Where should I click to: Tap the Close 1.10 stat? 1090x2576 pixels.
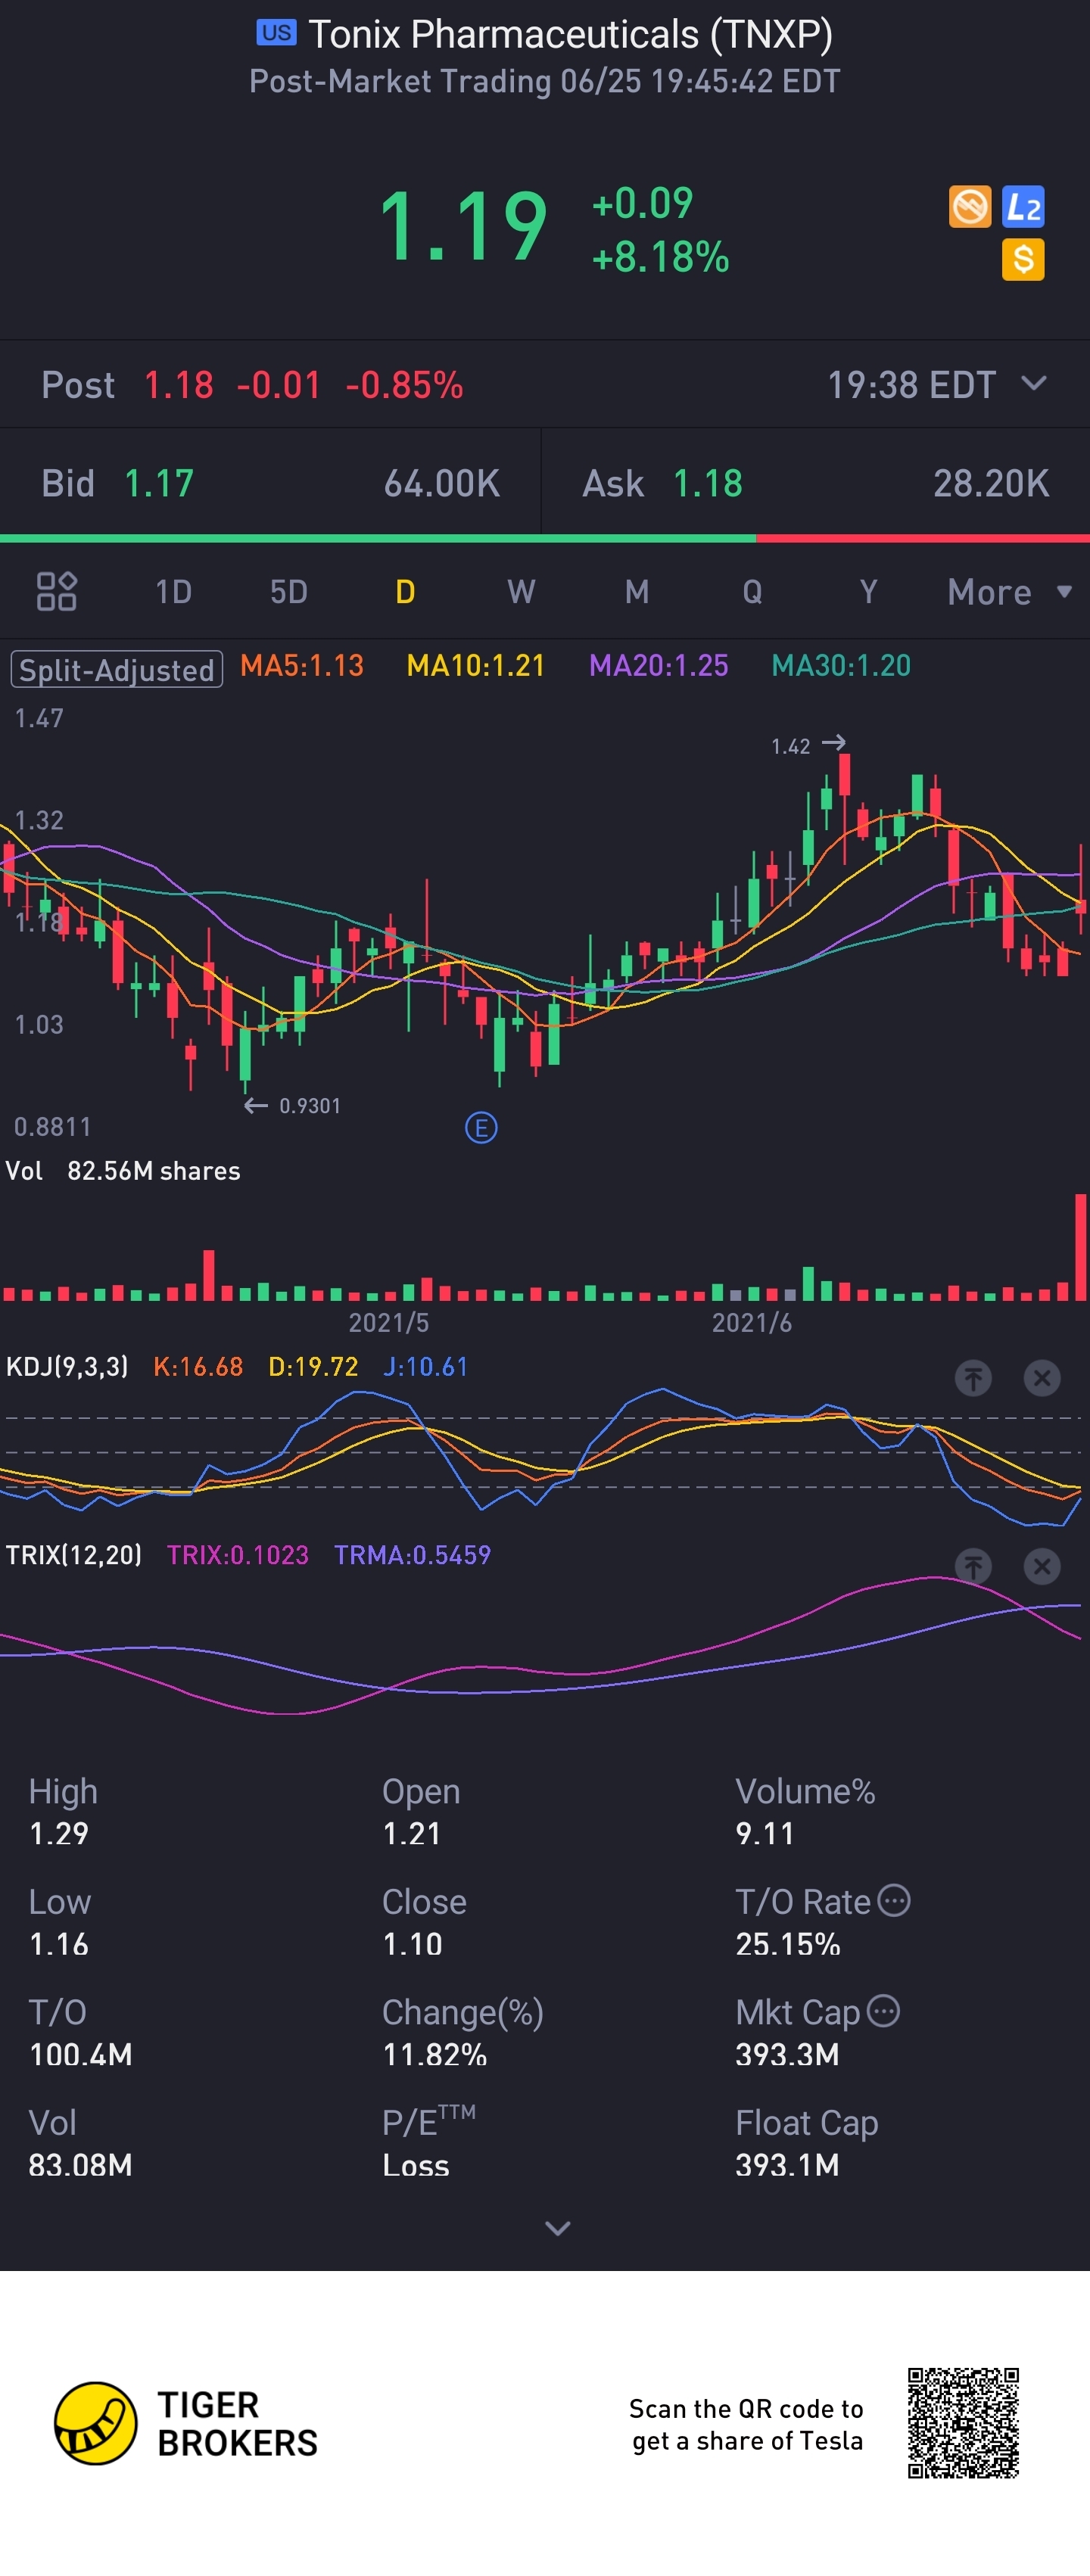point(424,1923)
